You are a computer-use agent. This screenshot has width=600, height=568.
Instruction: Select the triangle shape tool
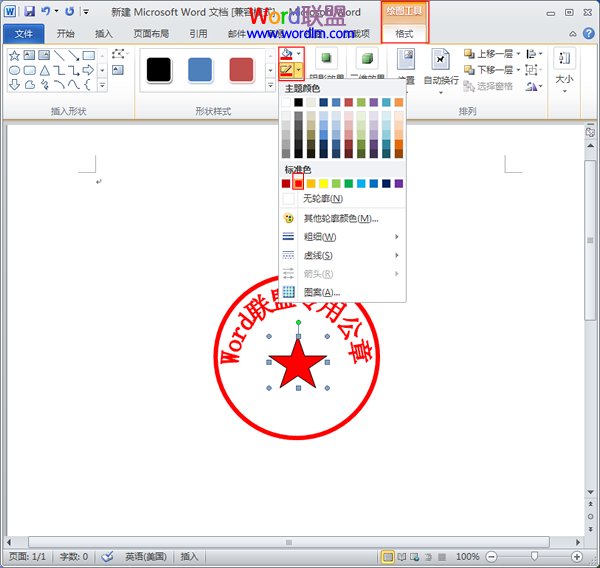[45, 70]
